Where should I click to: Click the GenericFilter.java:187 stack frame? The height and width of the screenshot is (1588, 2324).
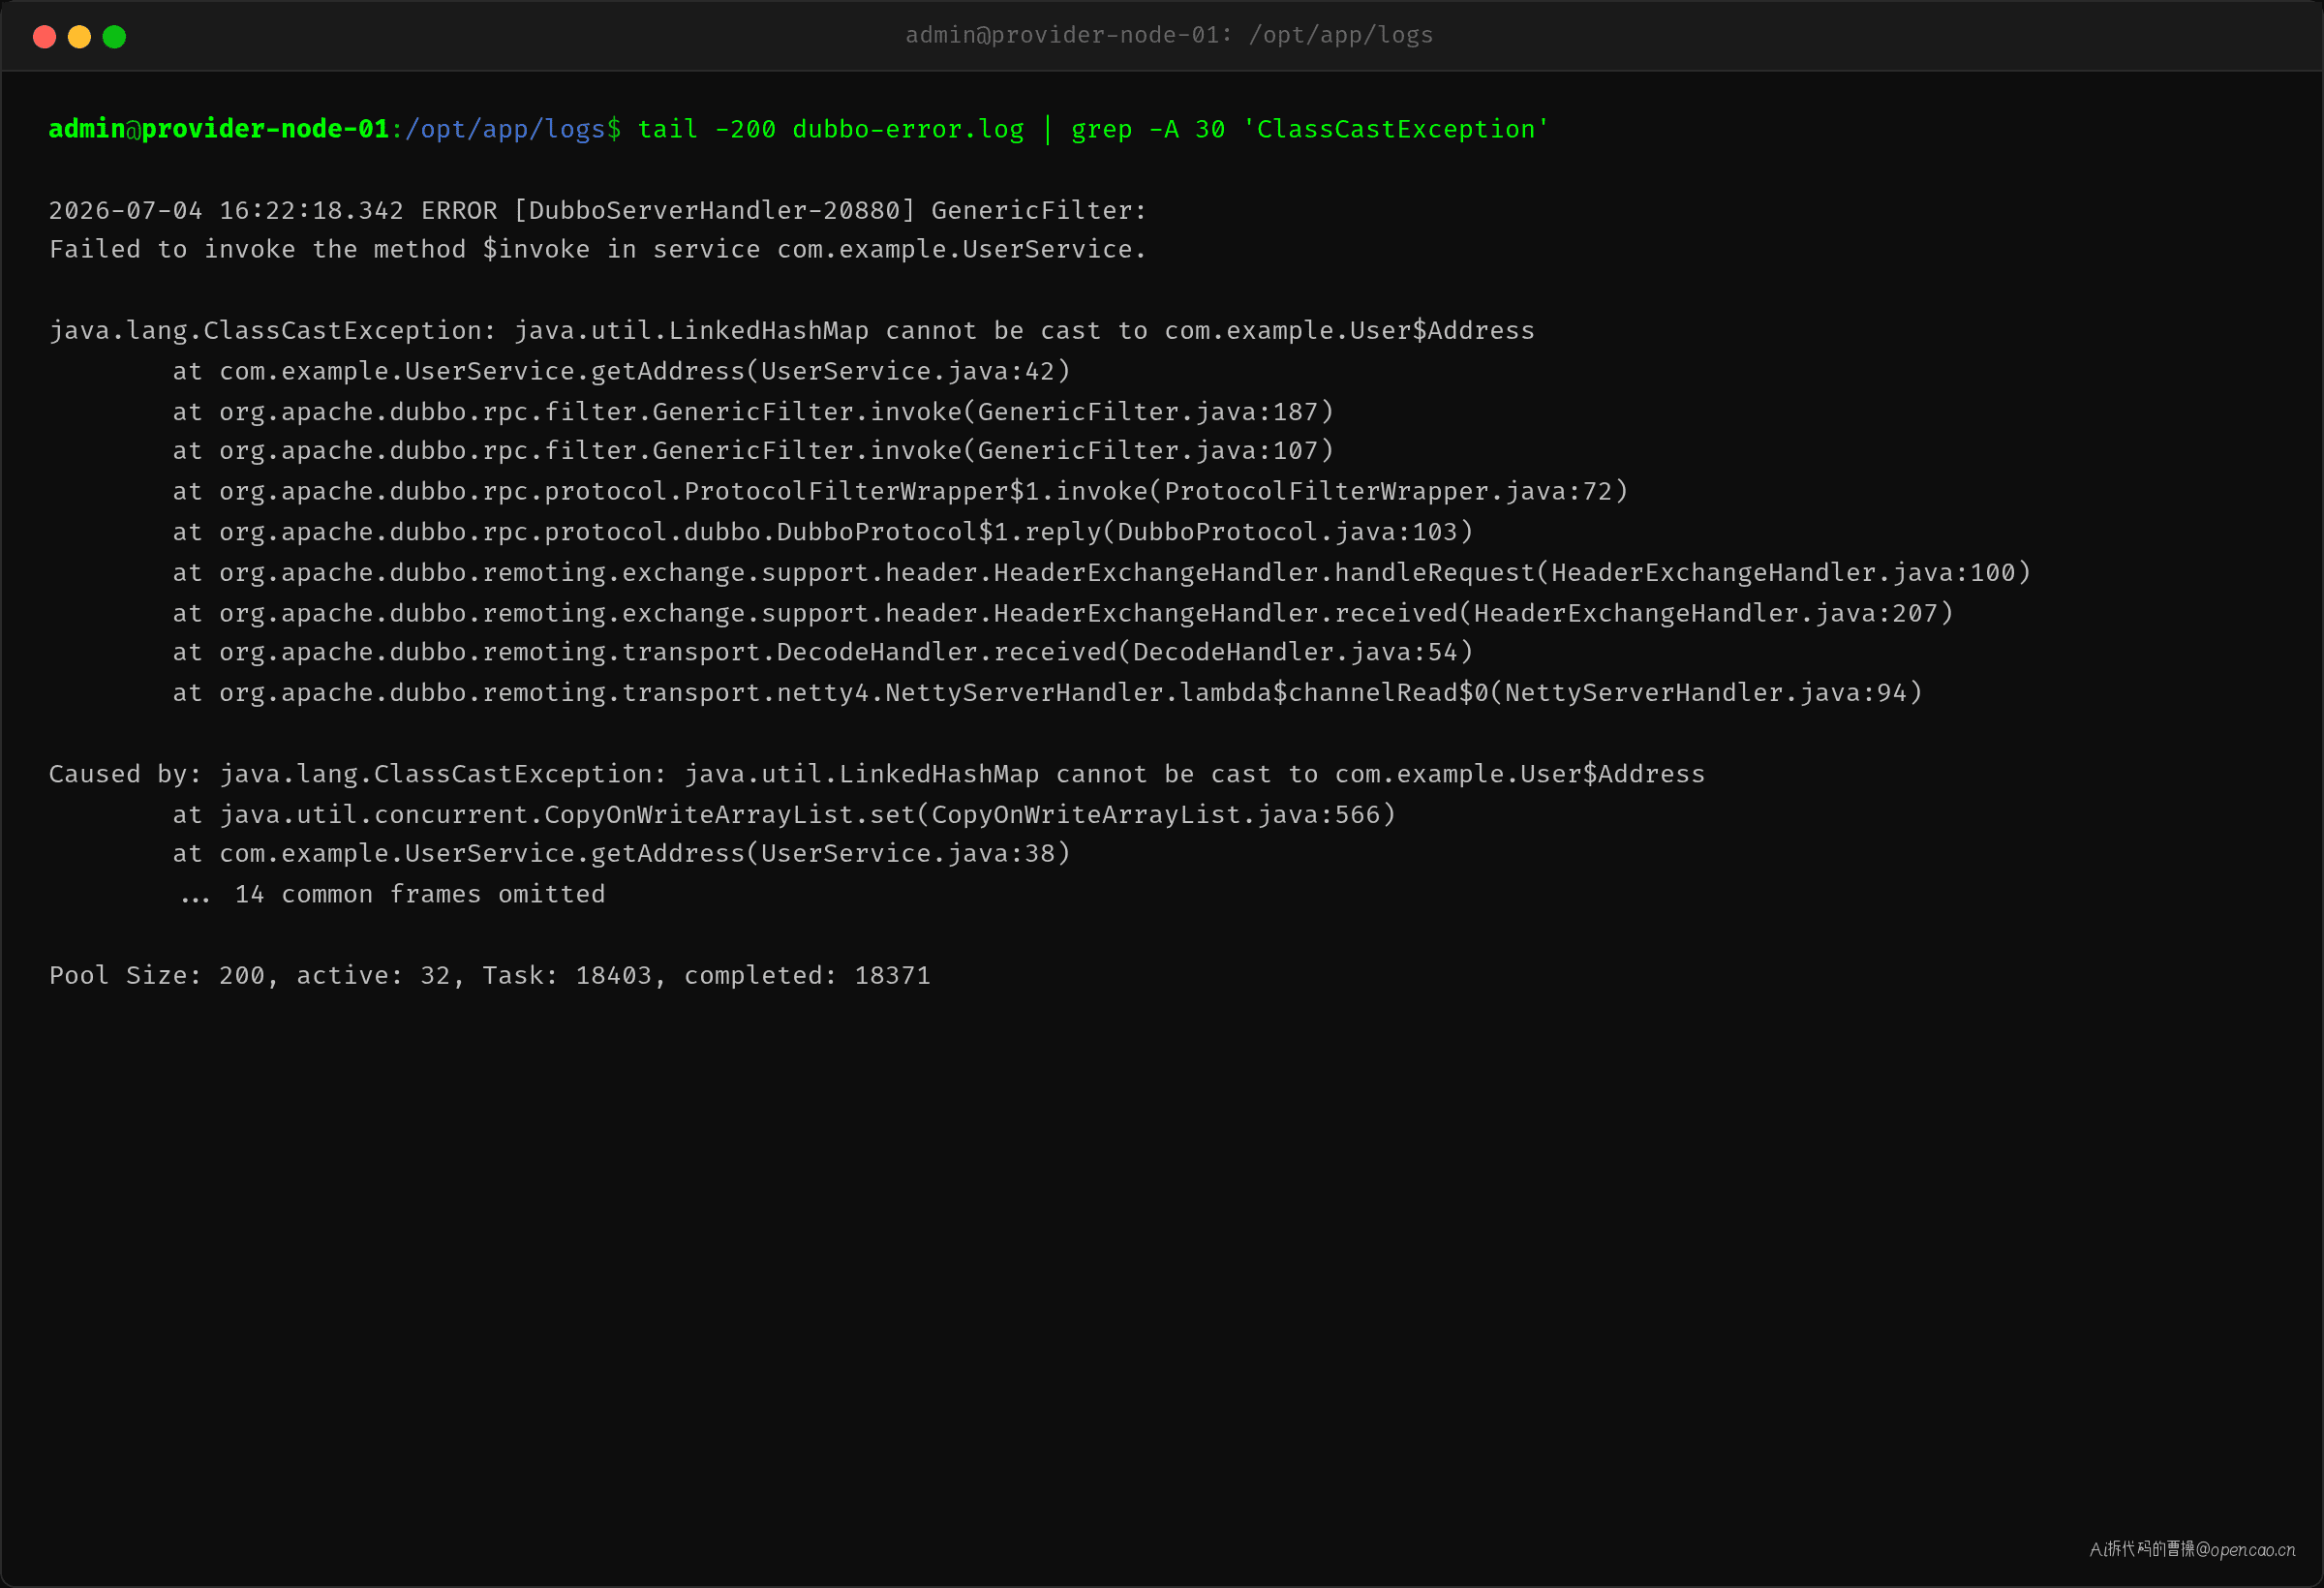(x=753, y=412)
